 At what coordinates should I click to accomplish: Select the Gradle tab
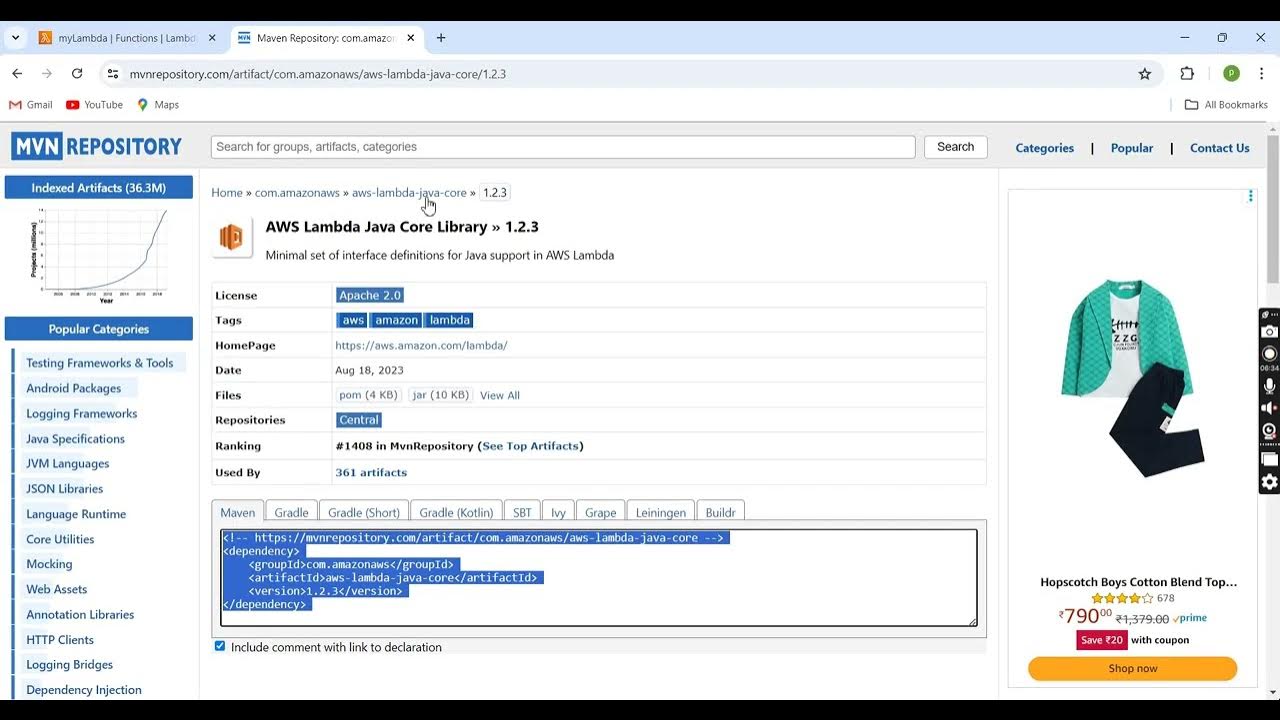[x=292, y=512]
